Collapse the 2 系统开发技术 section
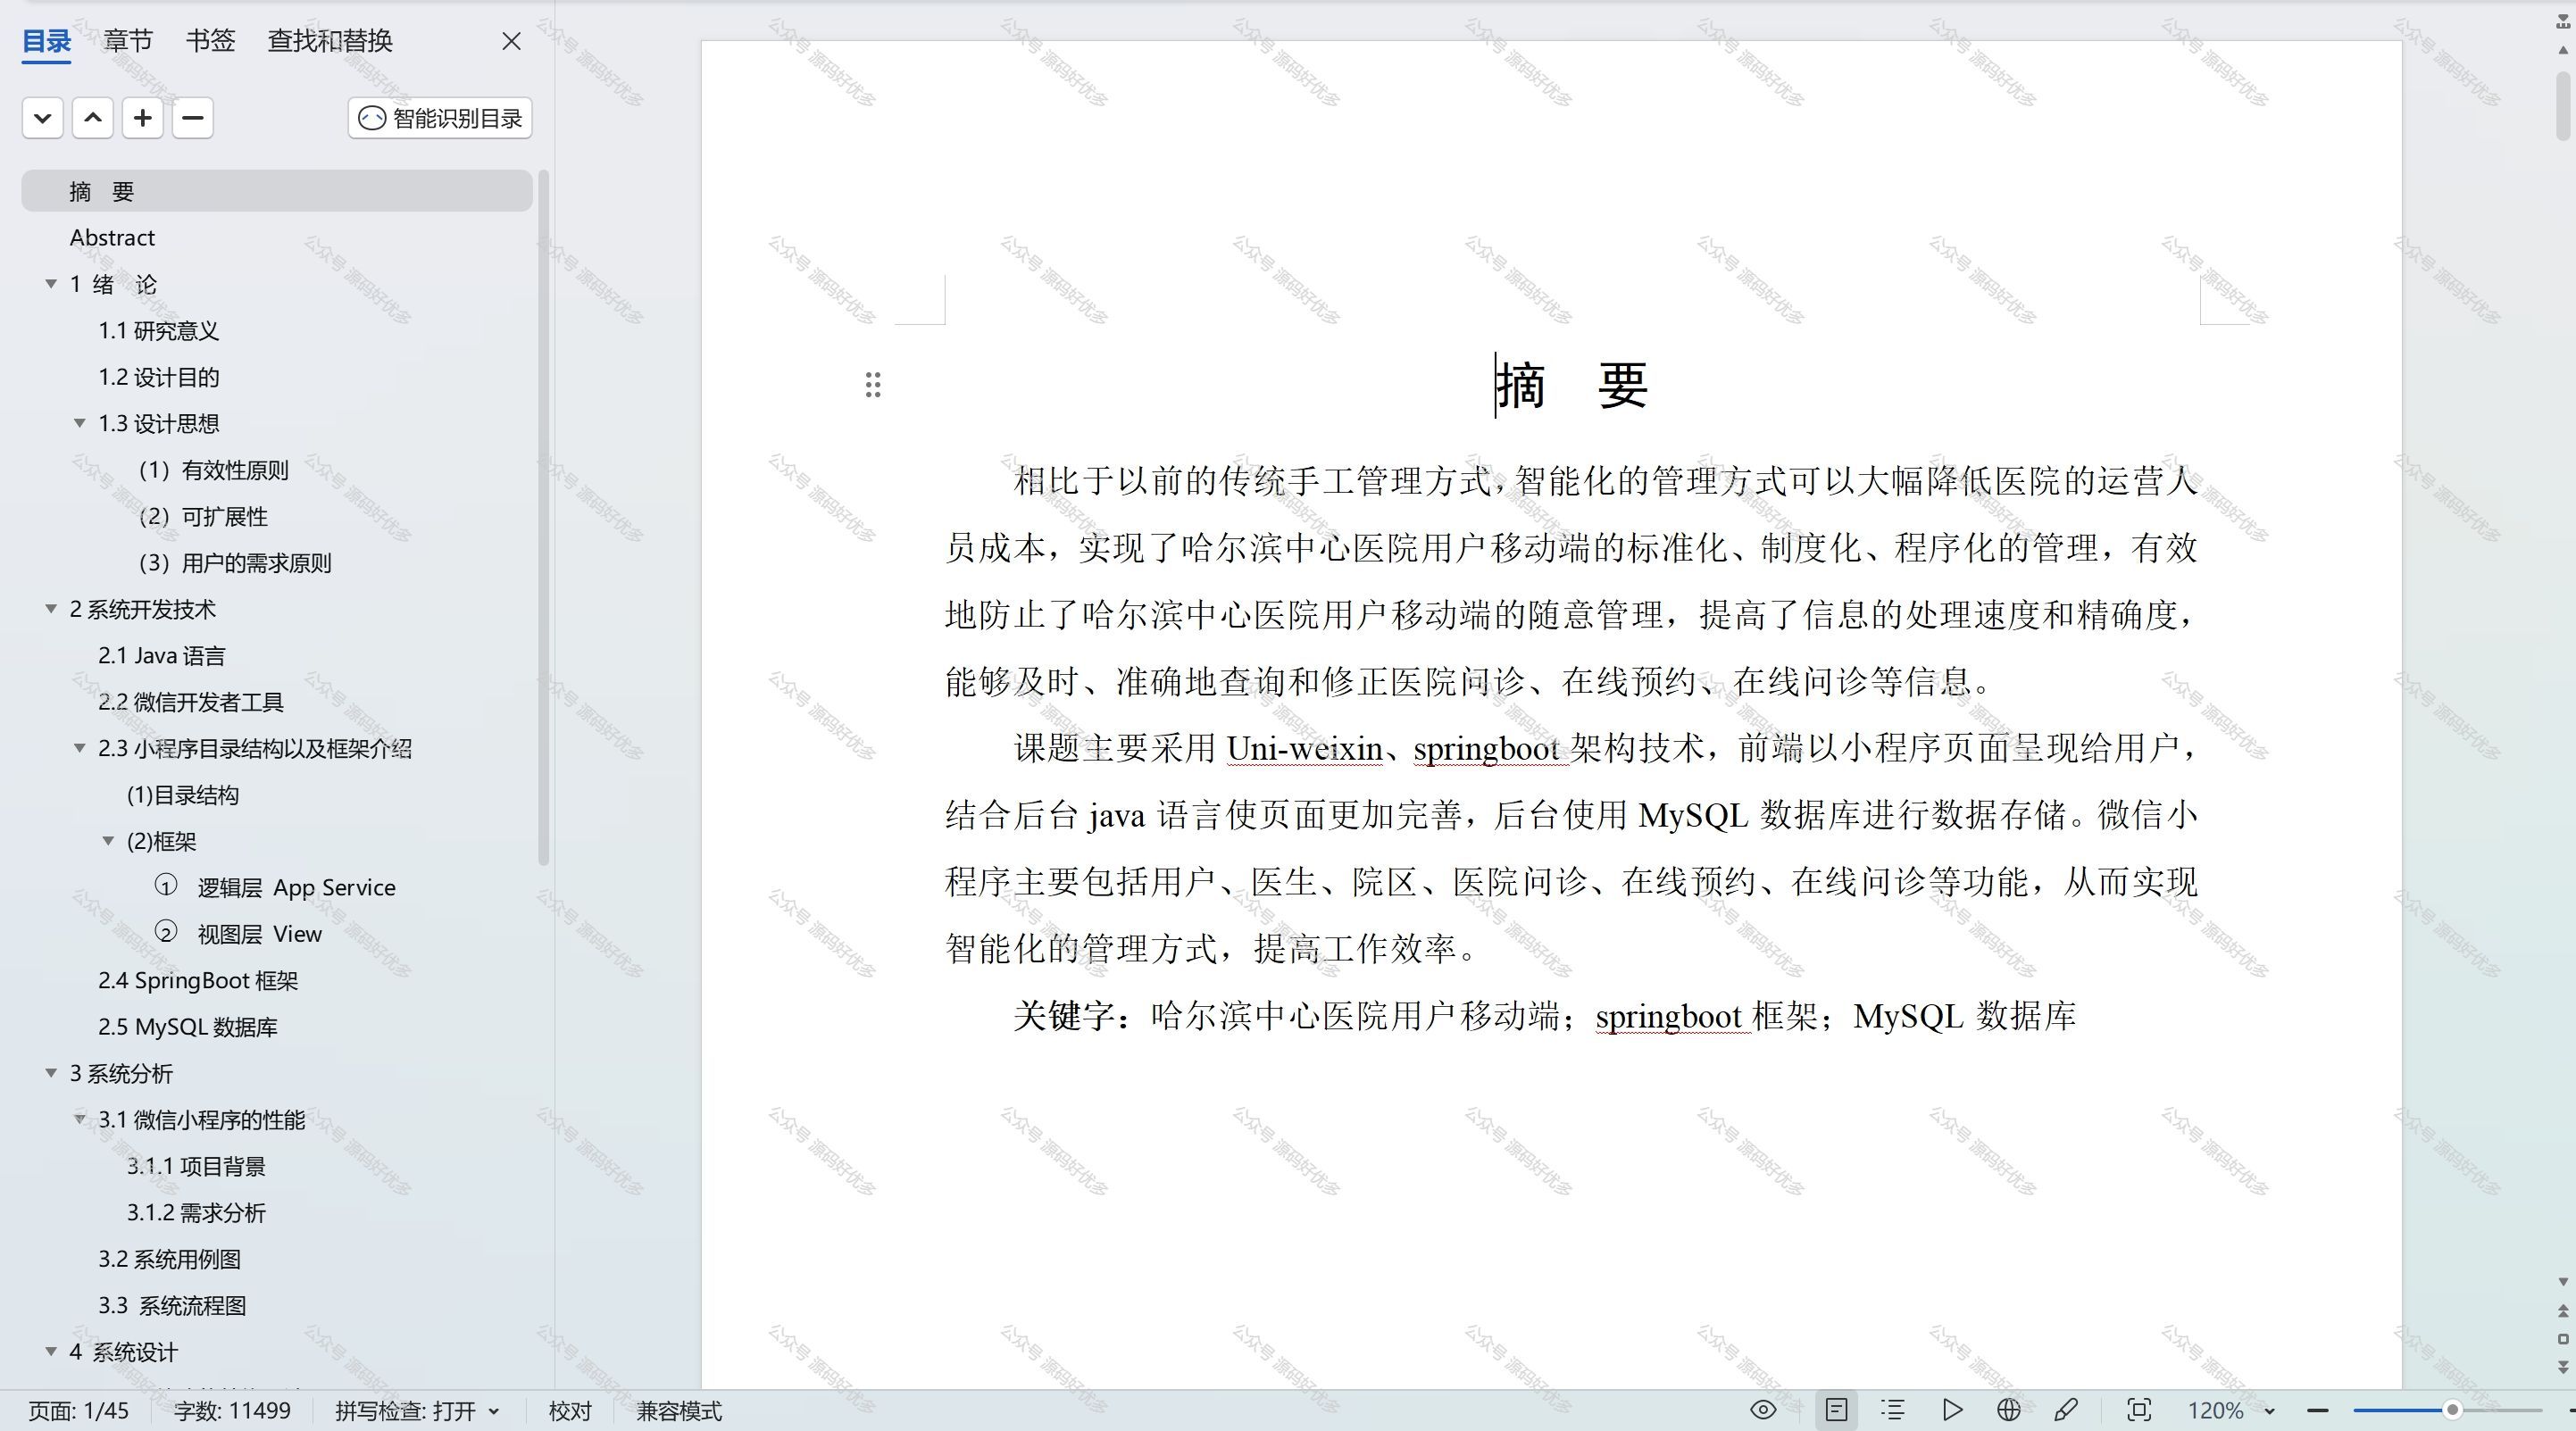2576x1431 pixels. [51, 609]
